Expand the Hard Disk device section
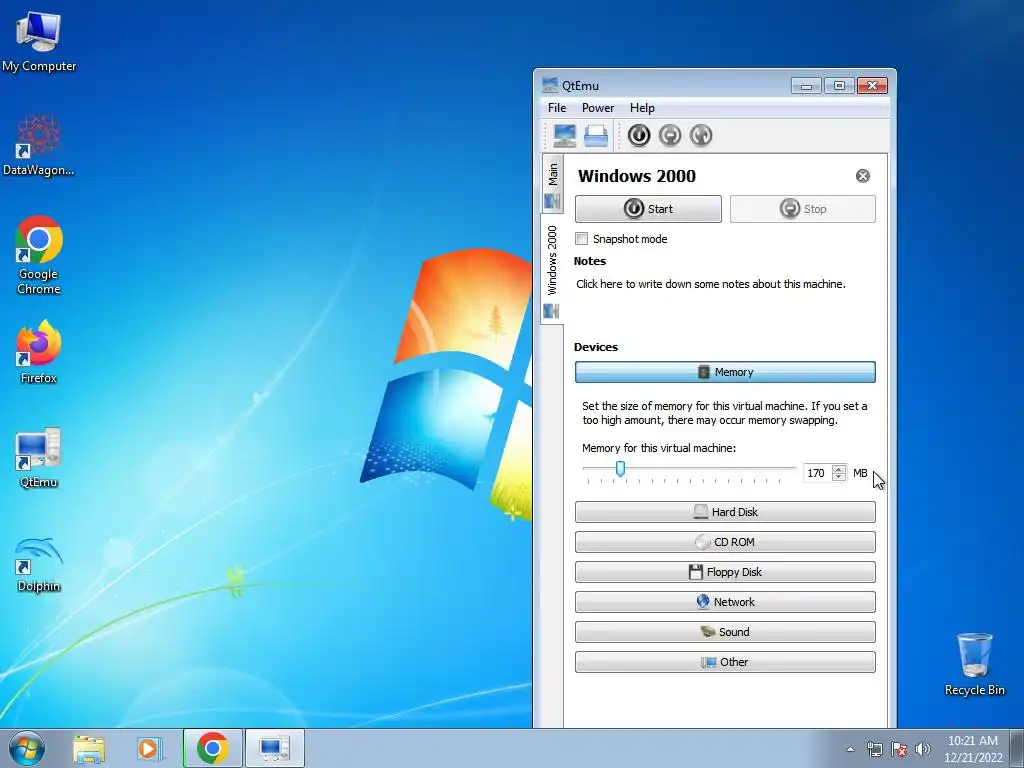 [725, 512]
